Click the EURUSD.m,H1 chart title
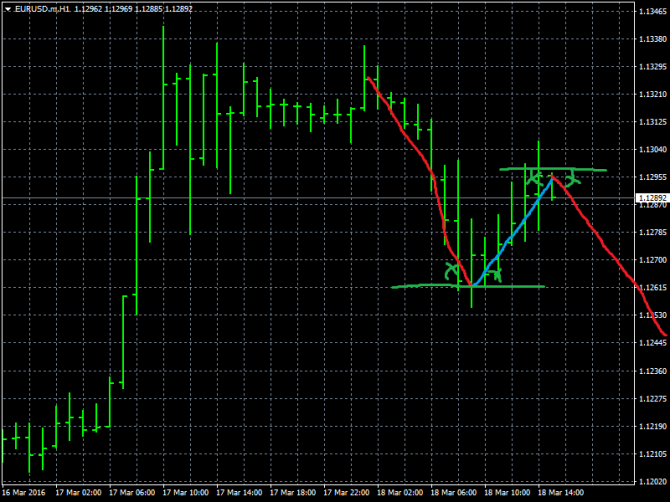The image size is (670, 502). pos(42,9)
